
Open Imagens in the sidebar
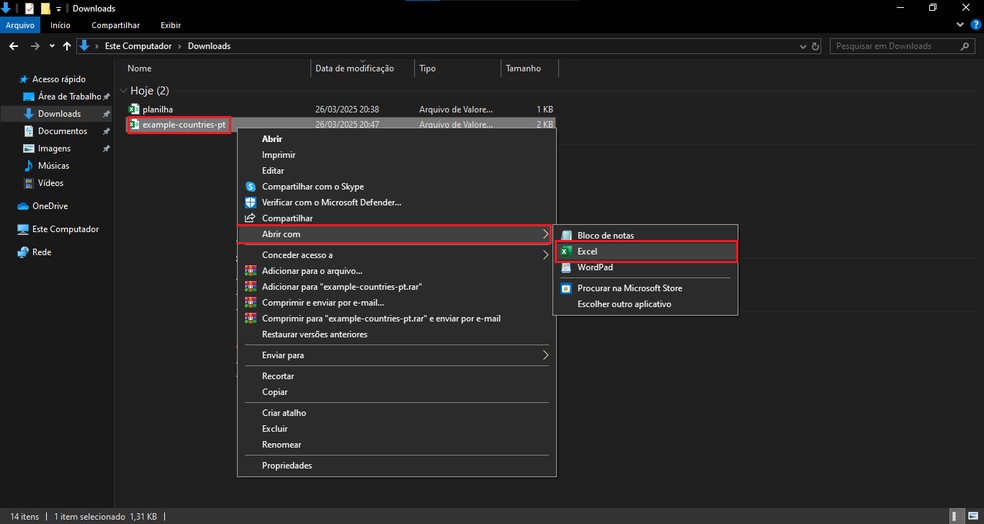(x=53, y=149)
